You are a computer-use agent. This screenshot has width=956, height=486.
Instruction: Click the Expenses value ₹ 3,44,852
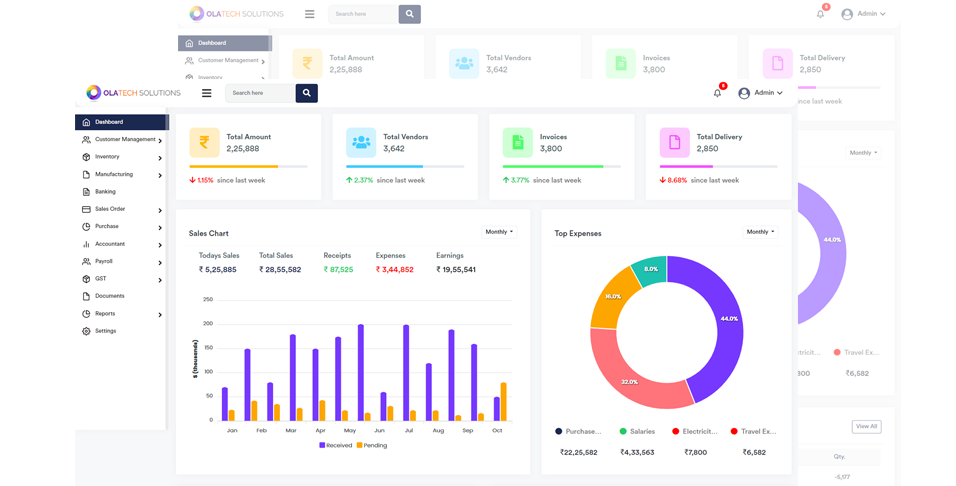[x=394, y=270]
